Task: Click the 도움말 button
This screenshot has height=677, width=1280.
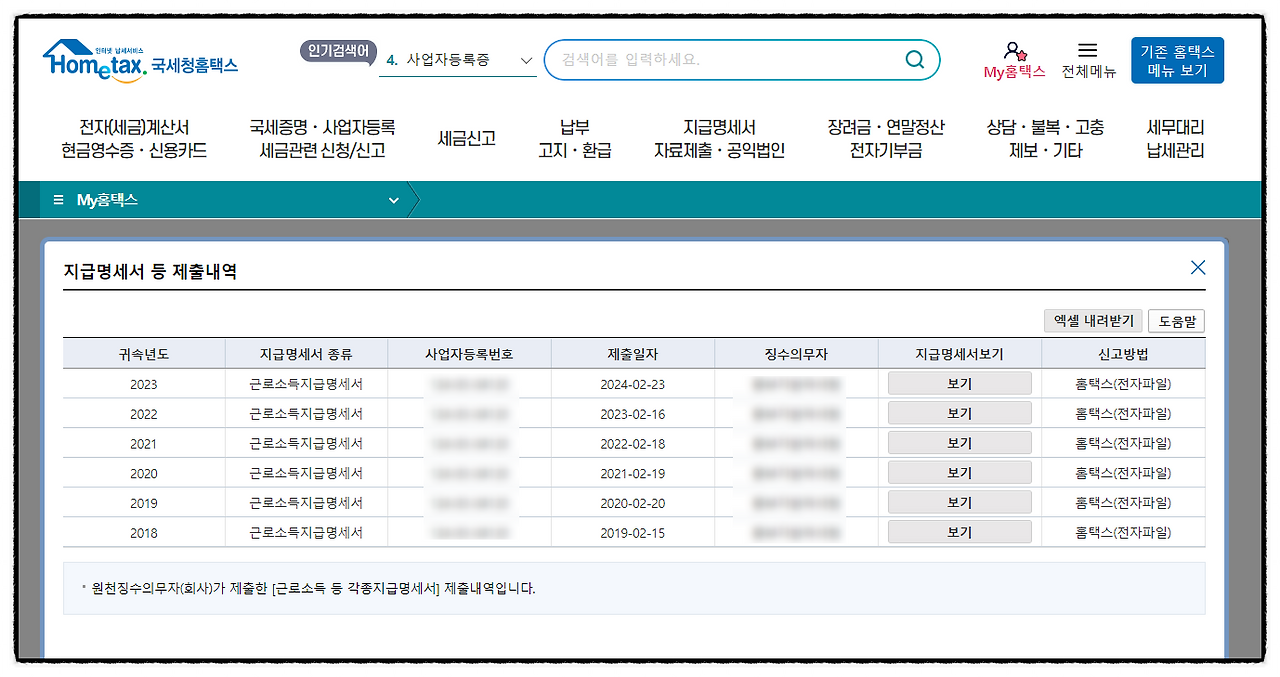Action: [1176, 321]
